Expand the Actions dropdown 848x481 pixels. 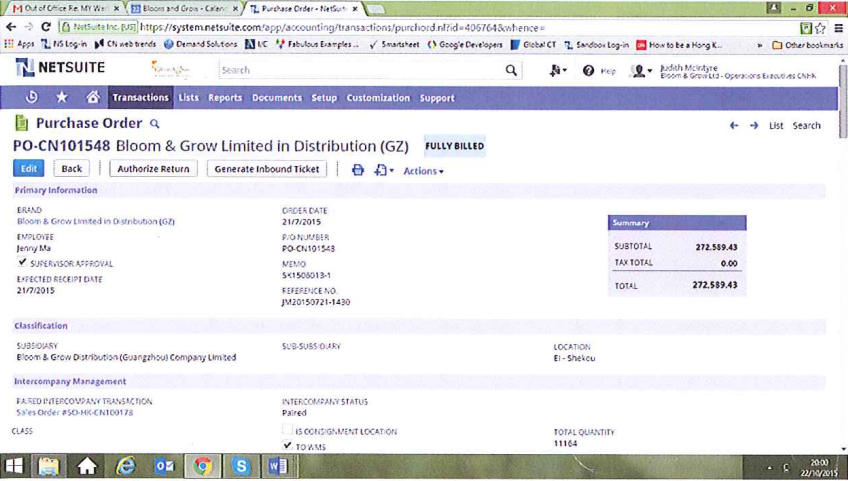tap(423, 171)
